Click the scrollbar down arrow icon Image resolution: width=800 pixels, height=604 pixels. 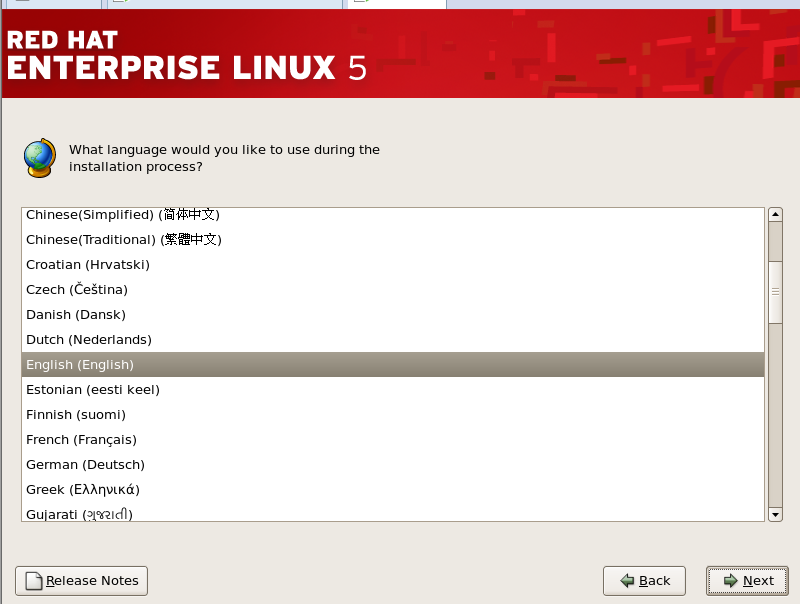[775, 514]
